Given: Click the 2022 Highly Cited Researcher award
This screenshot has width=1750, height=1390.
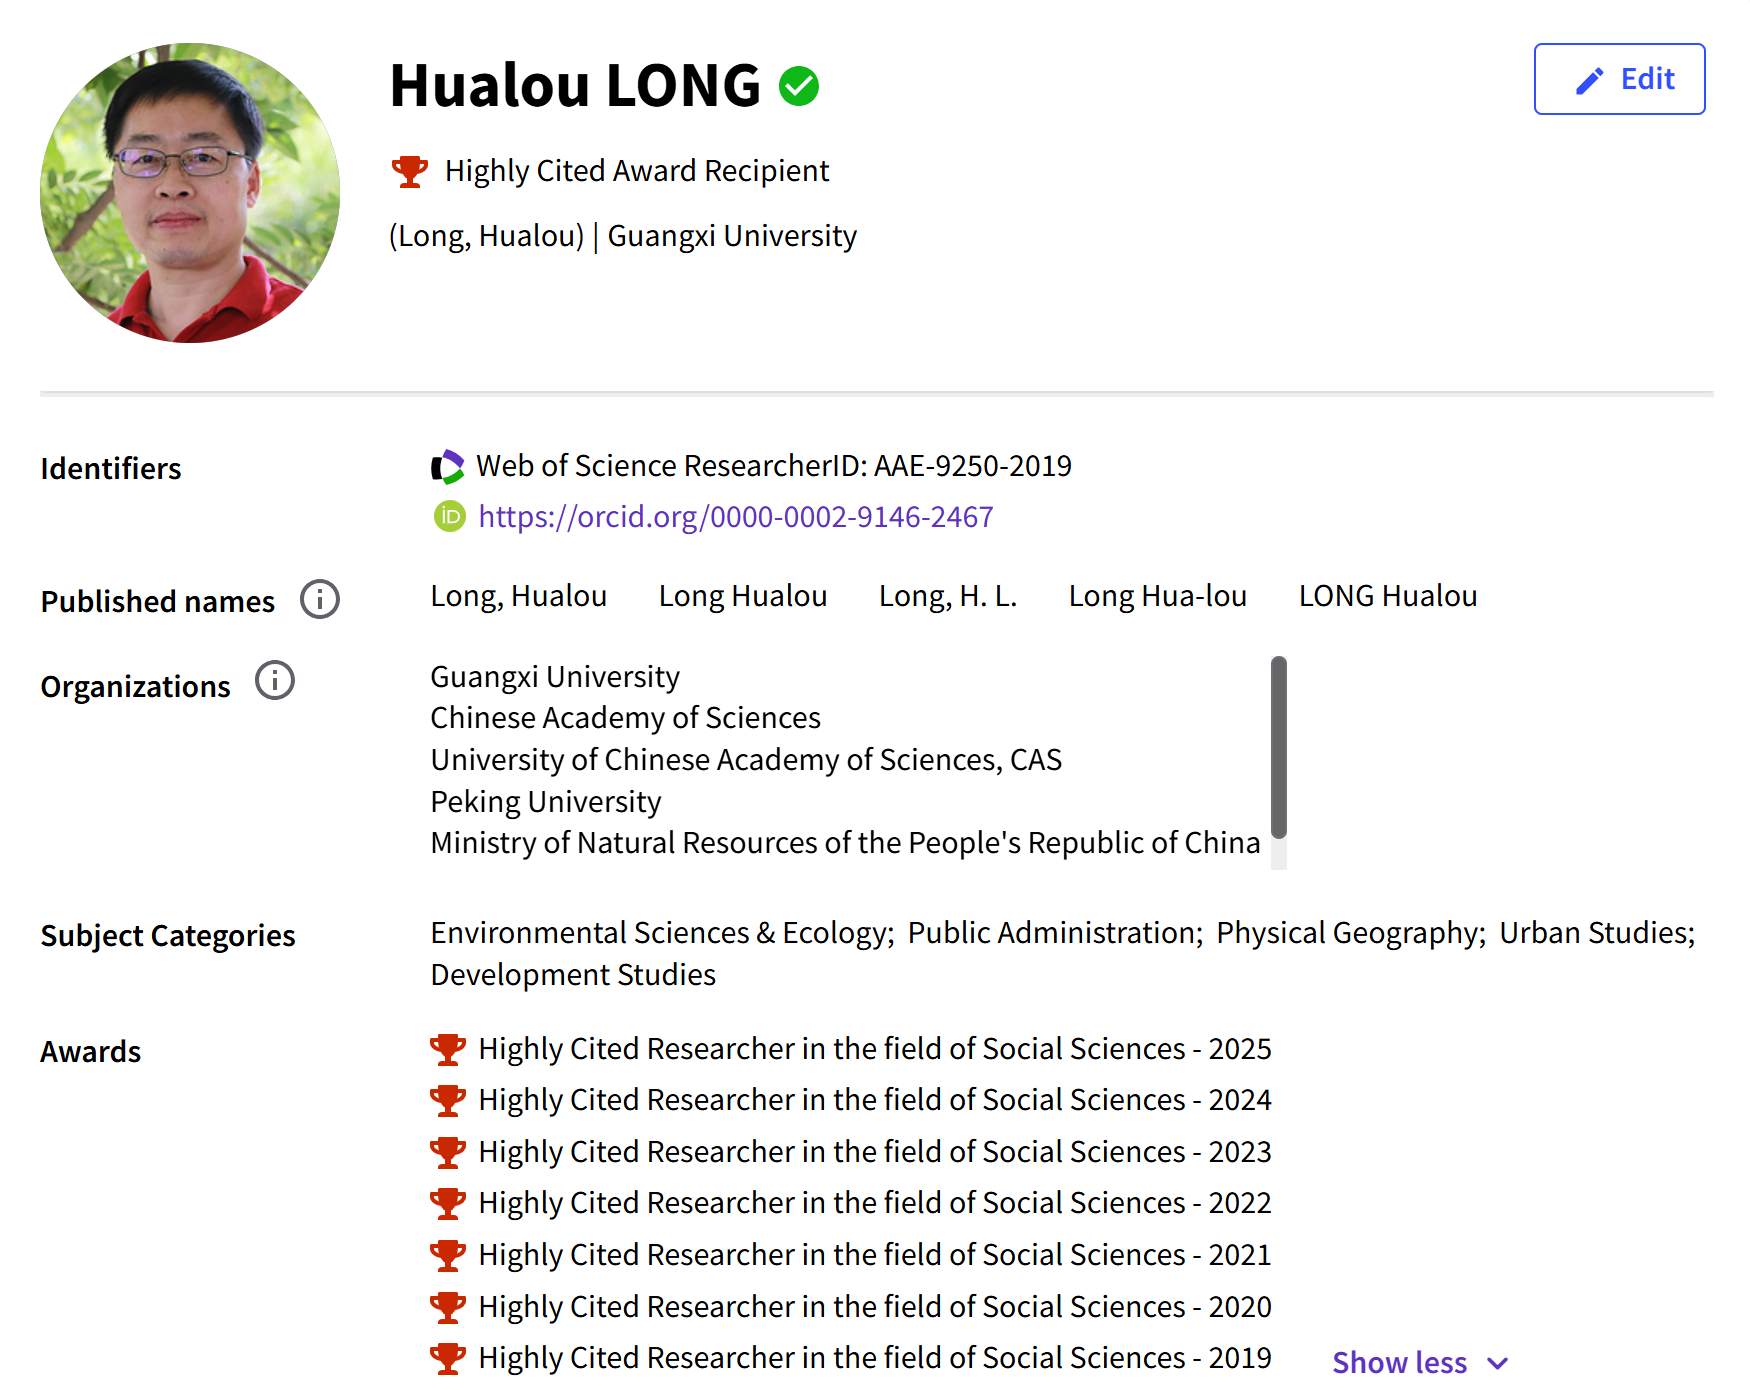Looking at the screenshot, I should (x=874, y=1203).
